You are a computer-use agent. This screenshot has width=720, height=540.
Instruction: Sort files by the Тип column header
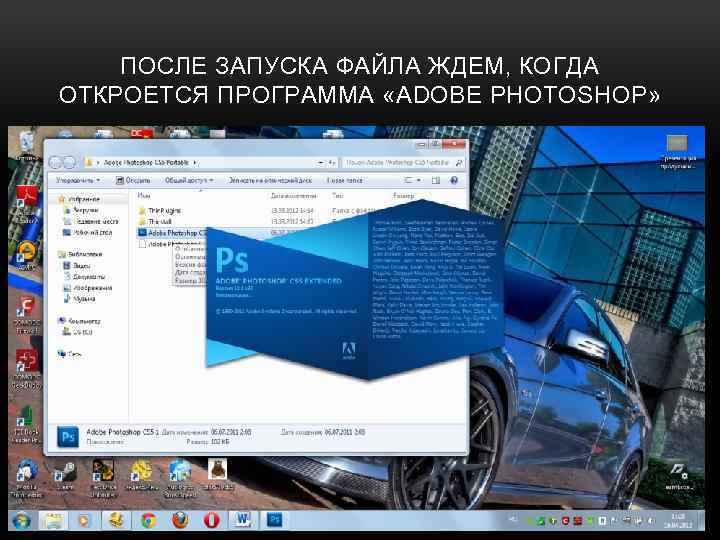coord(338,196)
